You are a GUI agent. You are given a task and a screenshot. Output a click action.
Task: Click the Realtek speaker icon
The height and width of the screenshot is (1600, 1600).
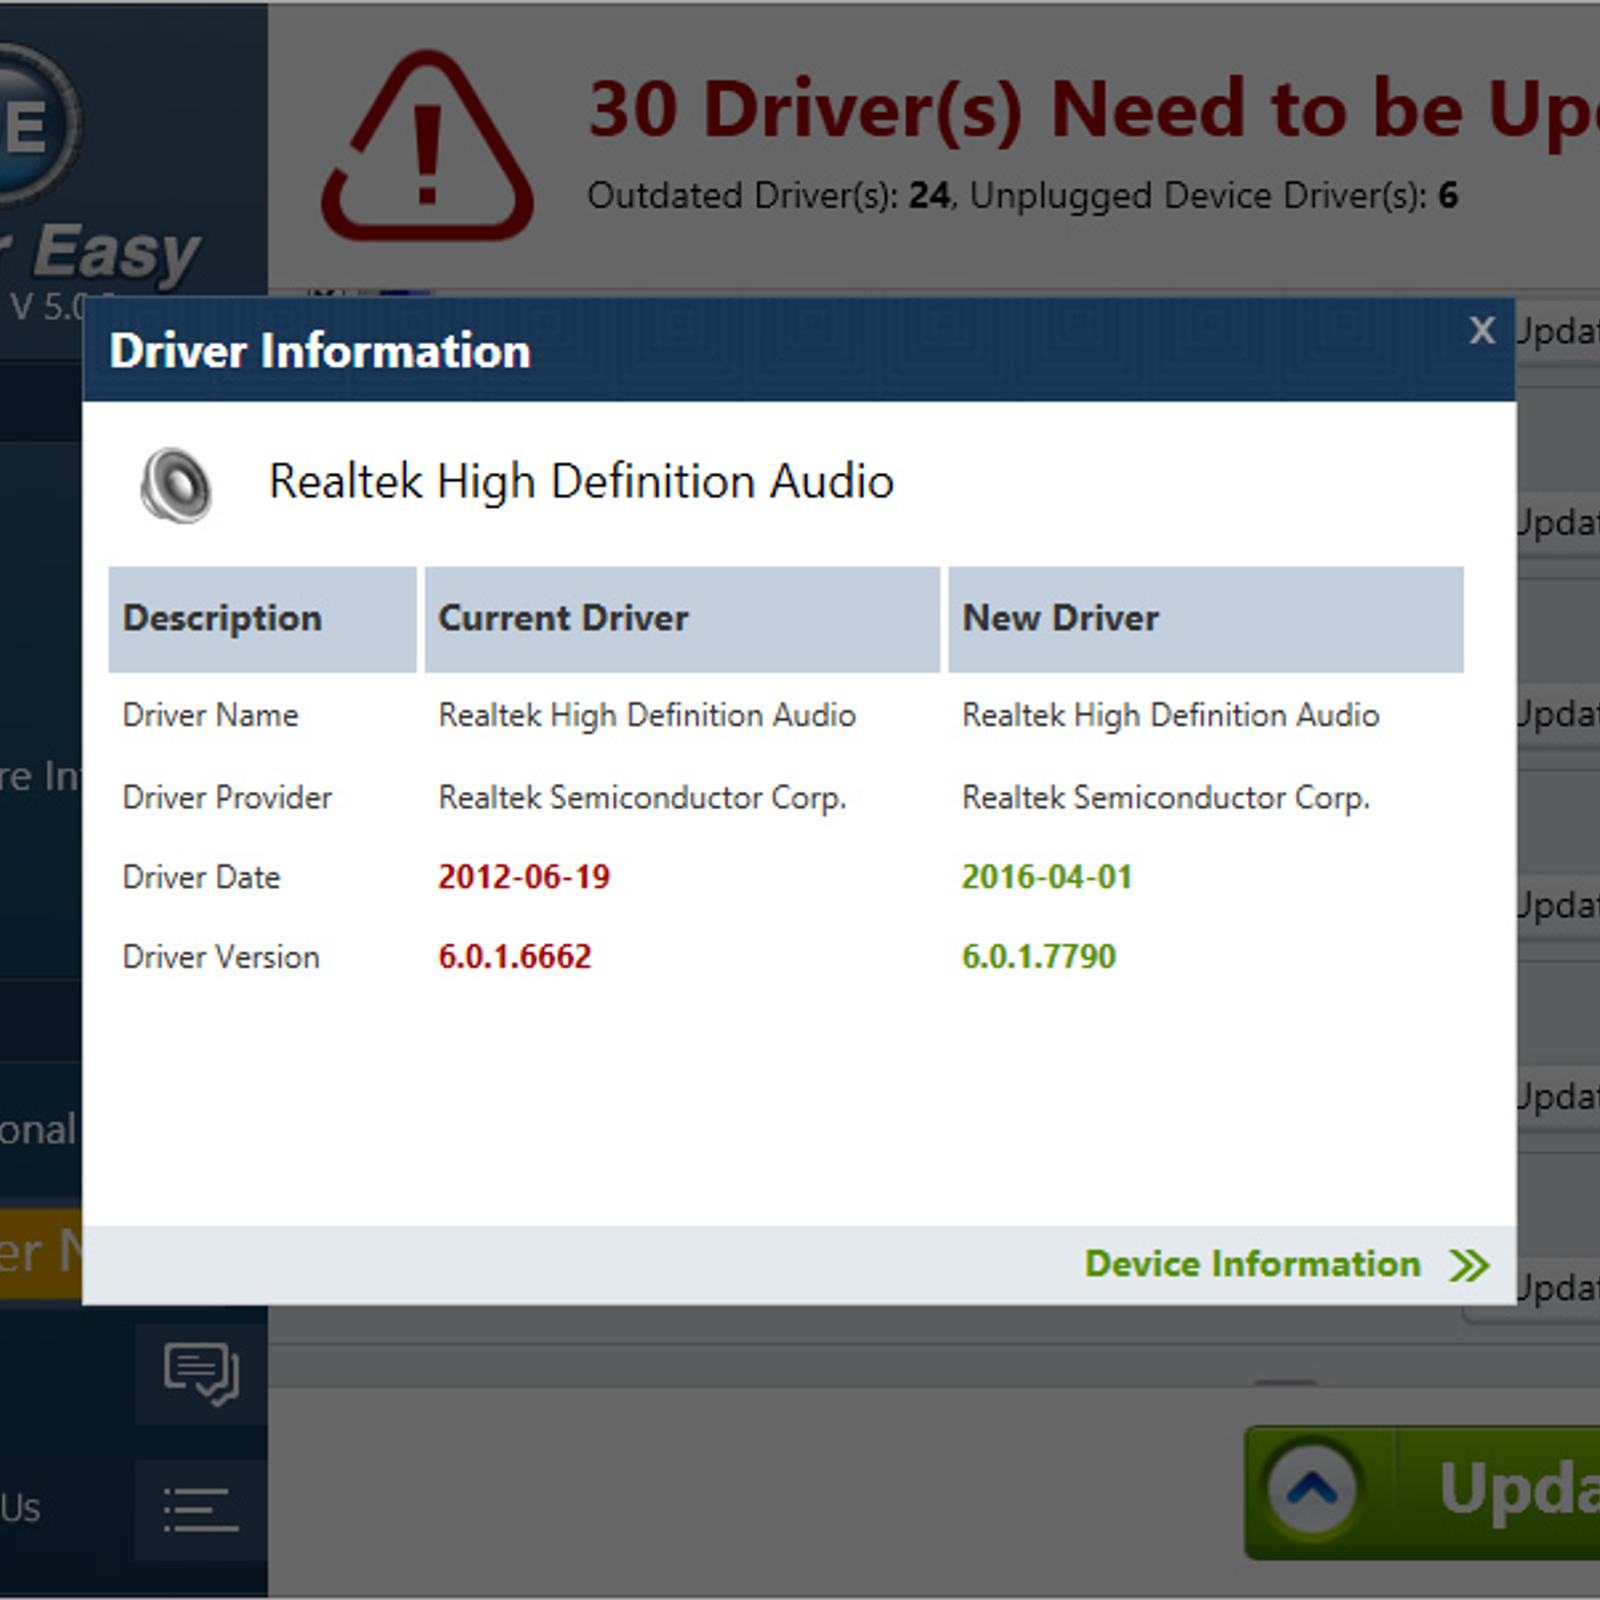click(176, 485)
